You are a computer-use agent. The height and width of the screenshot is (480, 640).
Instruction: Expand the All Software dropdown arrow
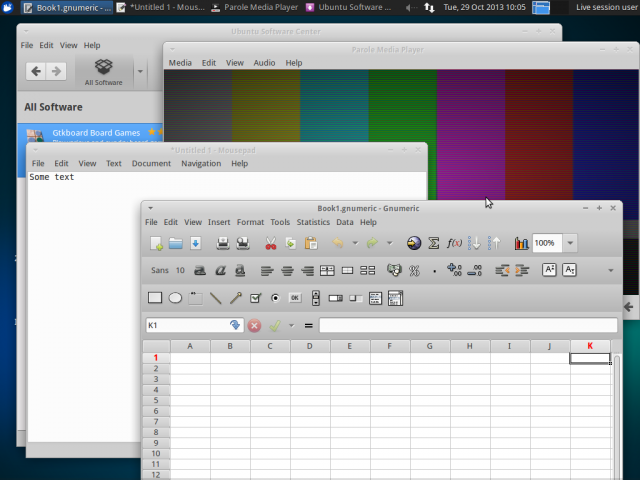140,71
